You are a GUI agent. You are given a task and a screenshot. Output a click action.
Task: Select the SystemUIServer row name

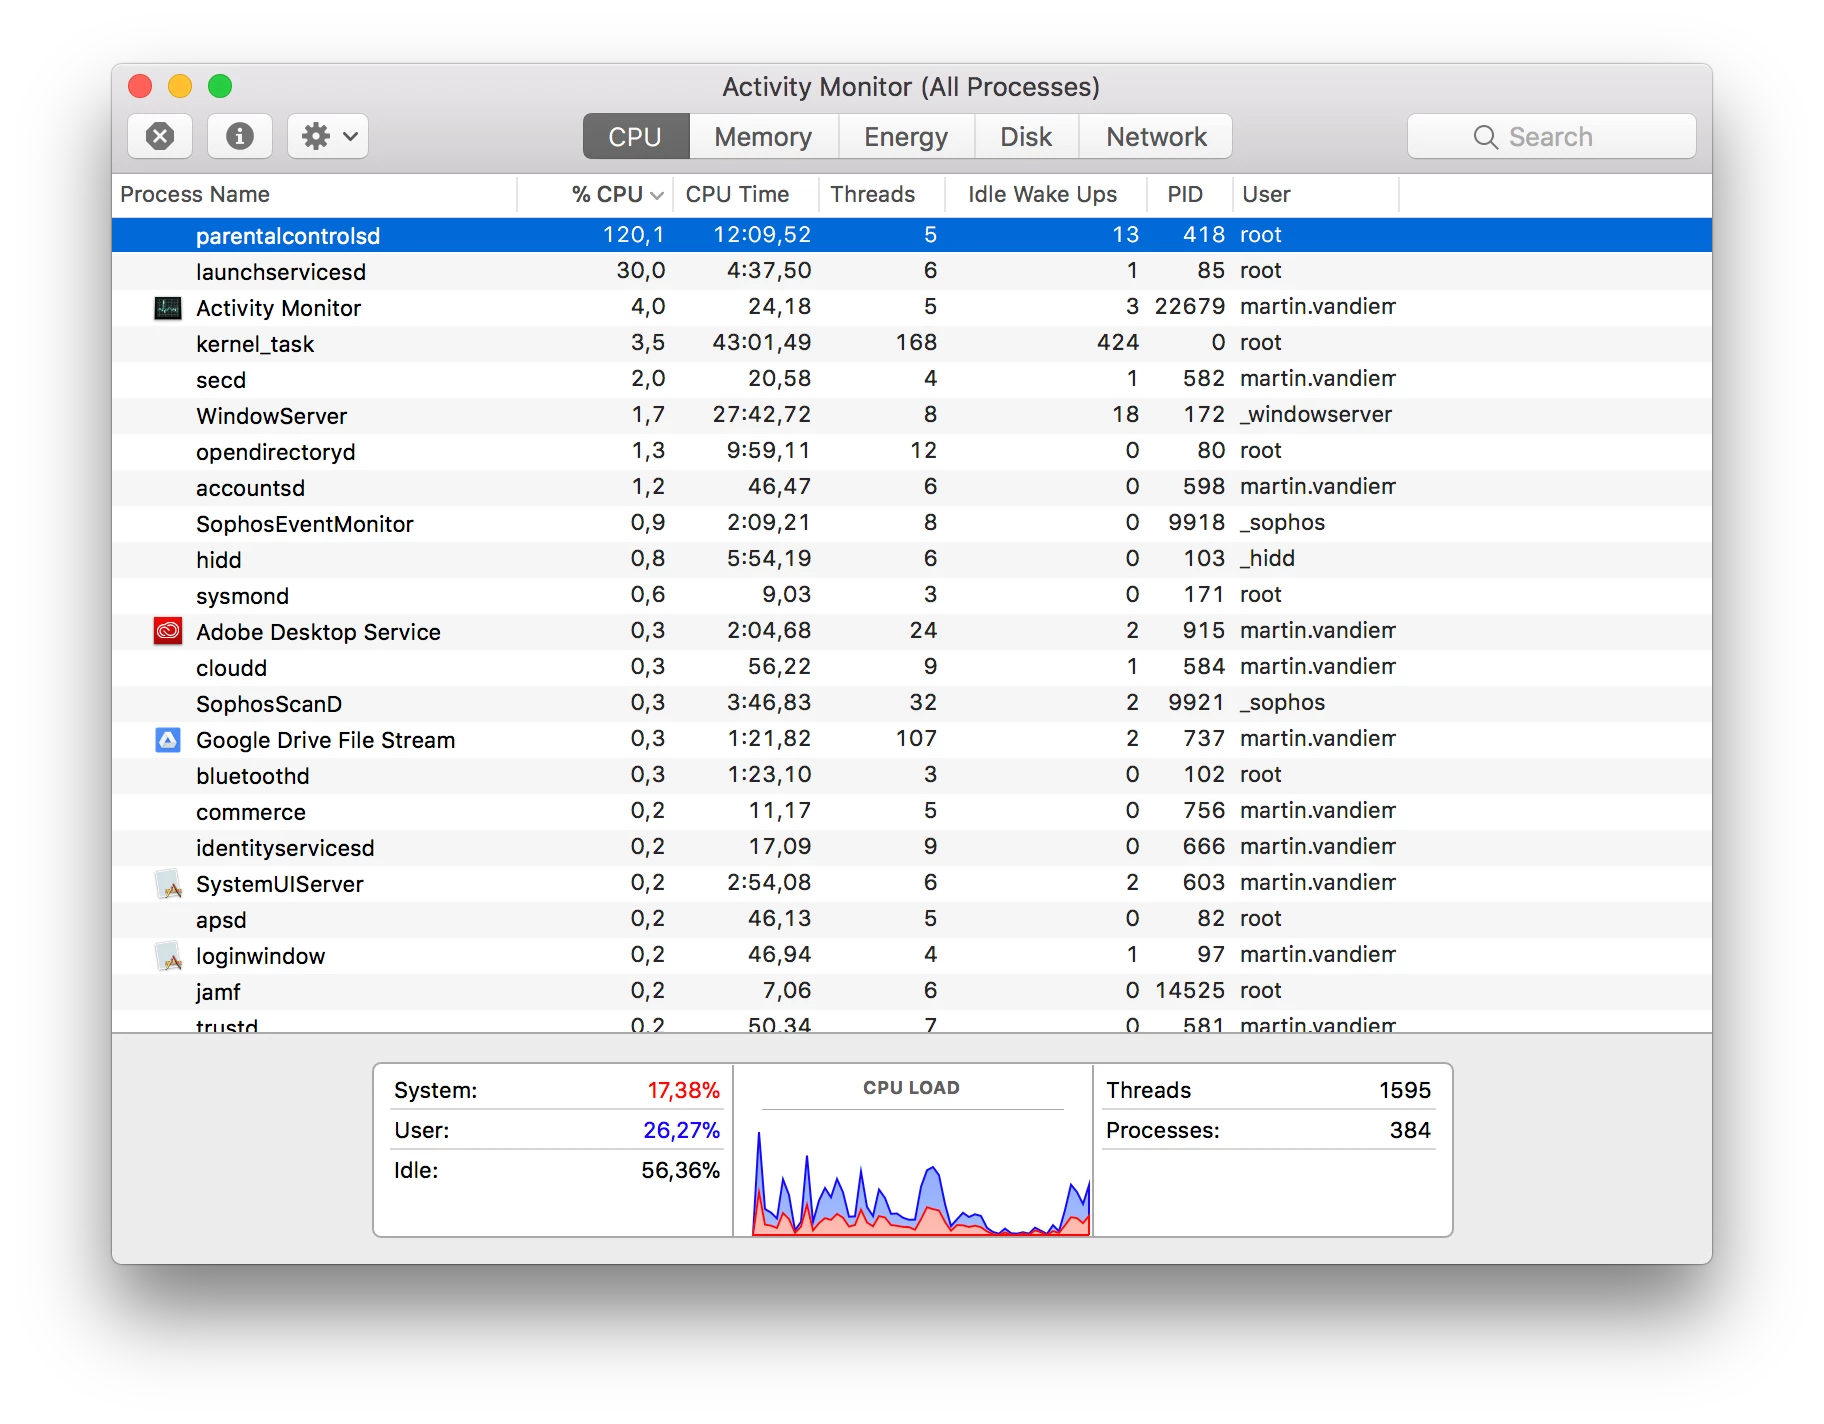click(x=280, y=884)
